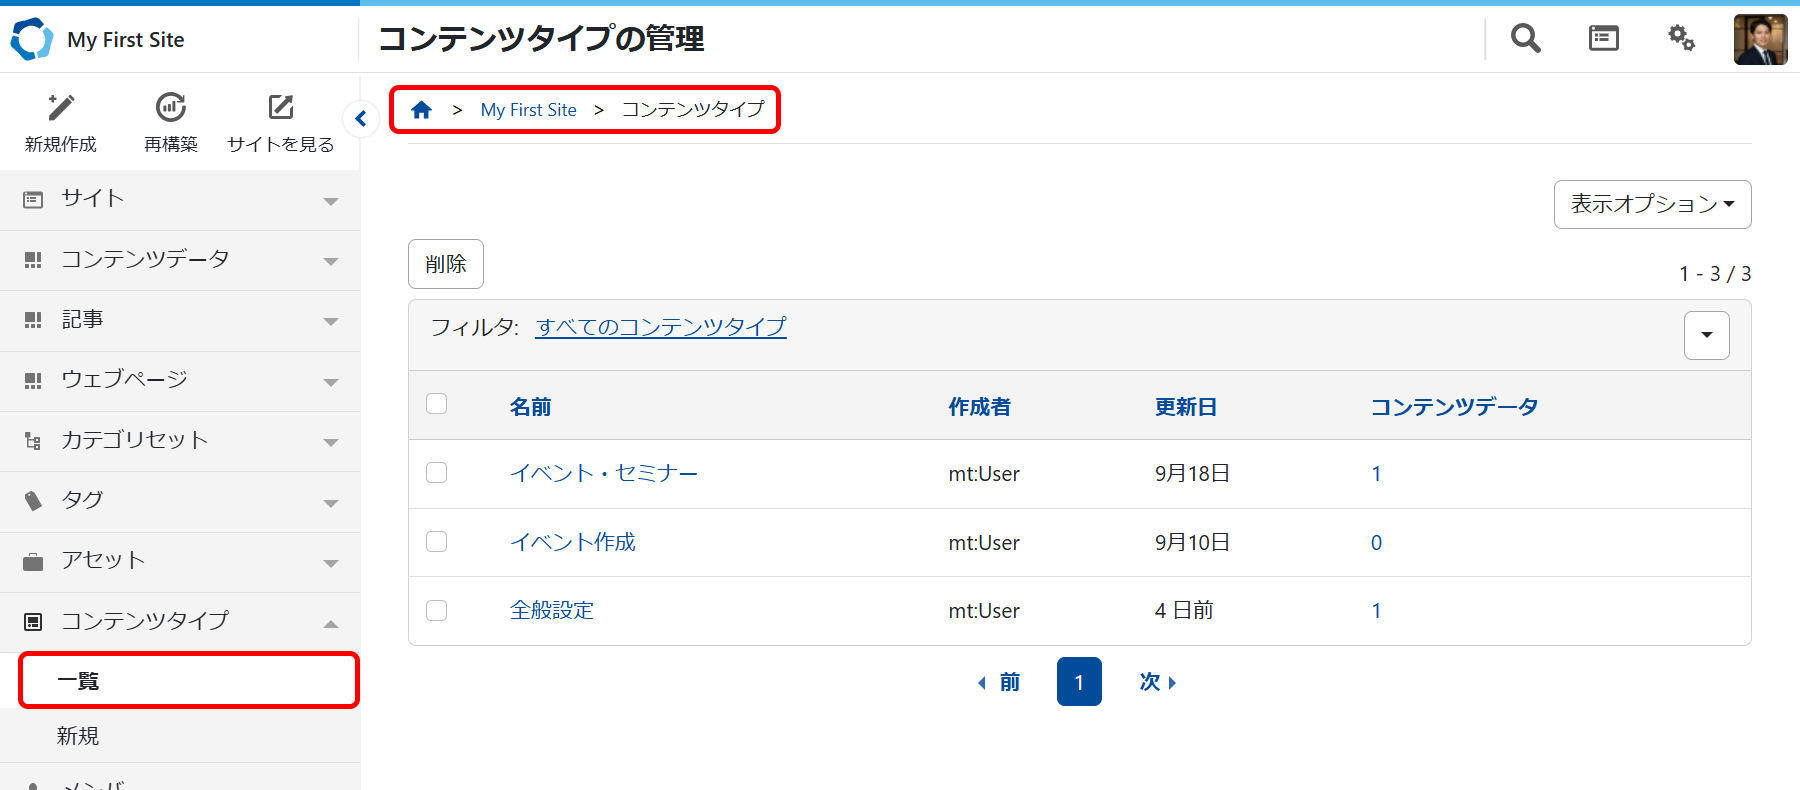Select 一覧 in the sidebar submenu
The height and width of the screenshot is (790, 1800).
[78, 681]
